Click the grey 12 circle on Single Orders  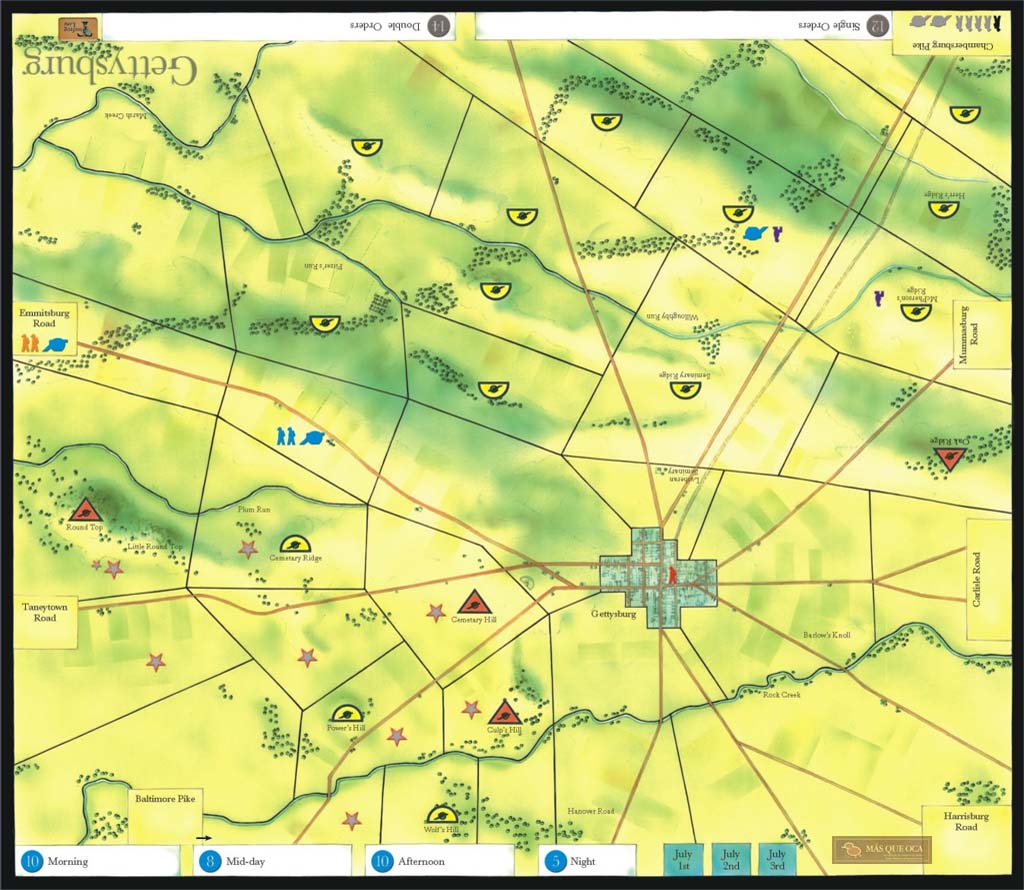878,25
